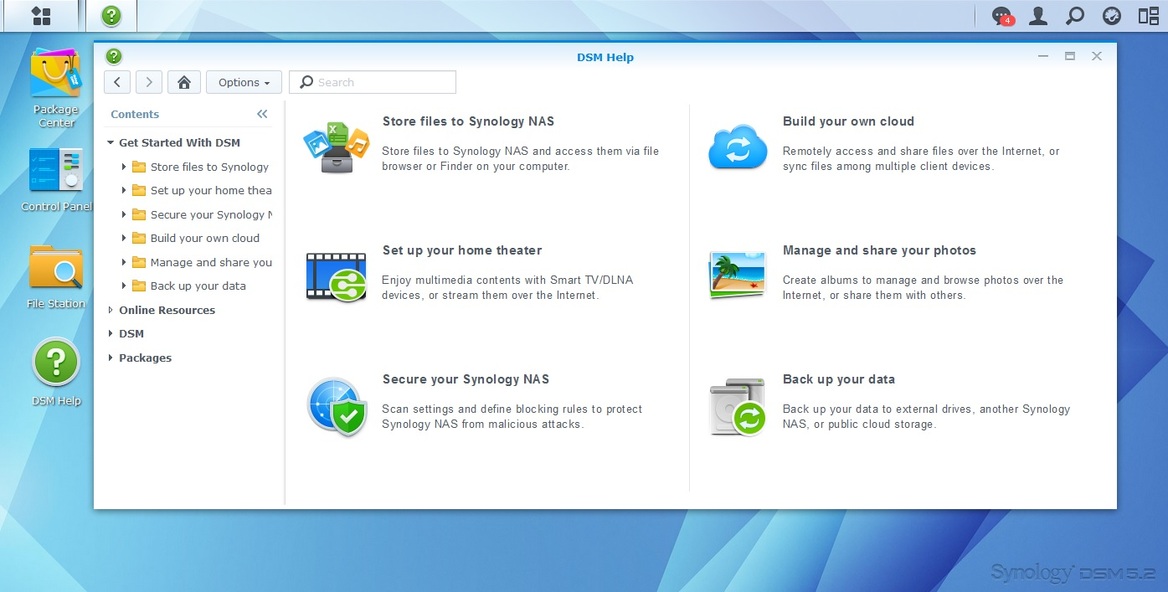The width and height of the screenshot is (1168, 592).
Task: Open the user account options icon
Action: click(1038, 16)
